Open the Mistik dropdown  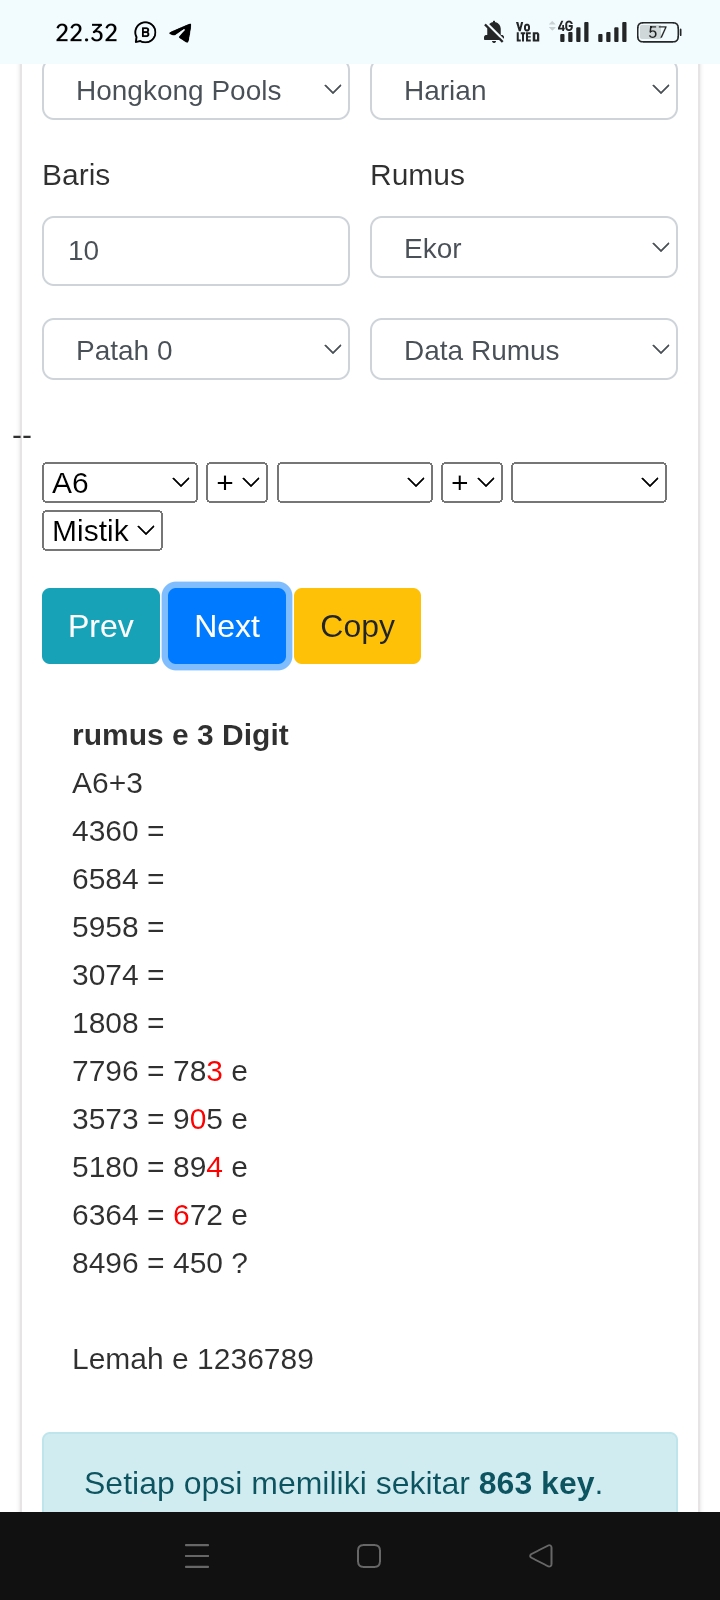102,530
